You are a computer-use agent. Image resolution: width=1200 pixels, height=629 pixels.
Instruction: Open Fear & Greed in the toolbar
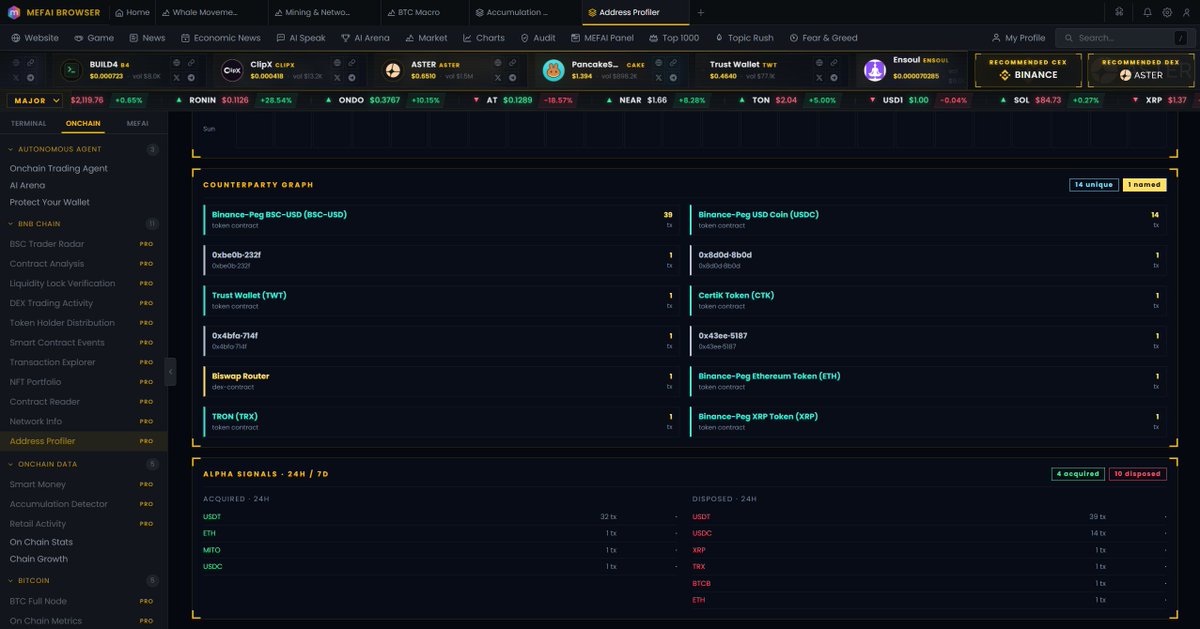tap(823, 38)
